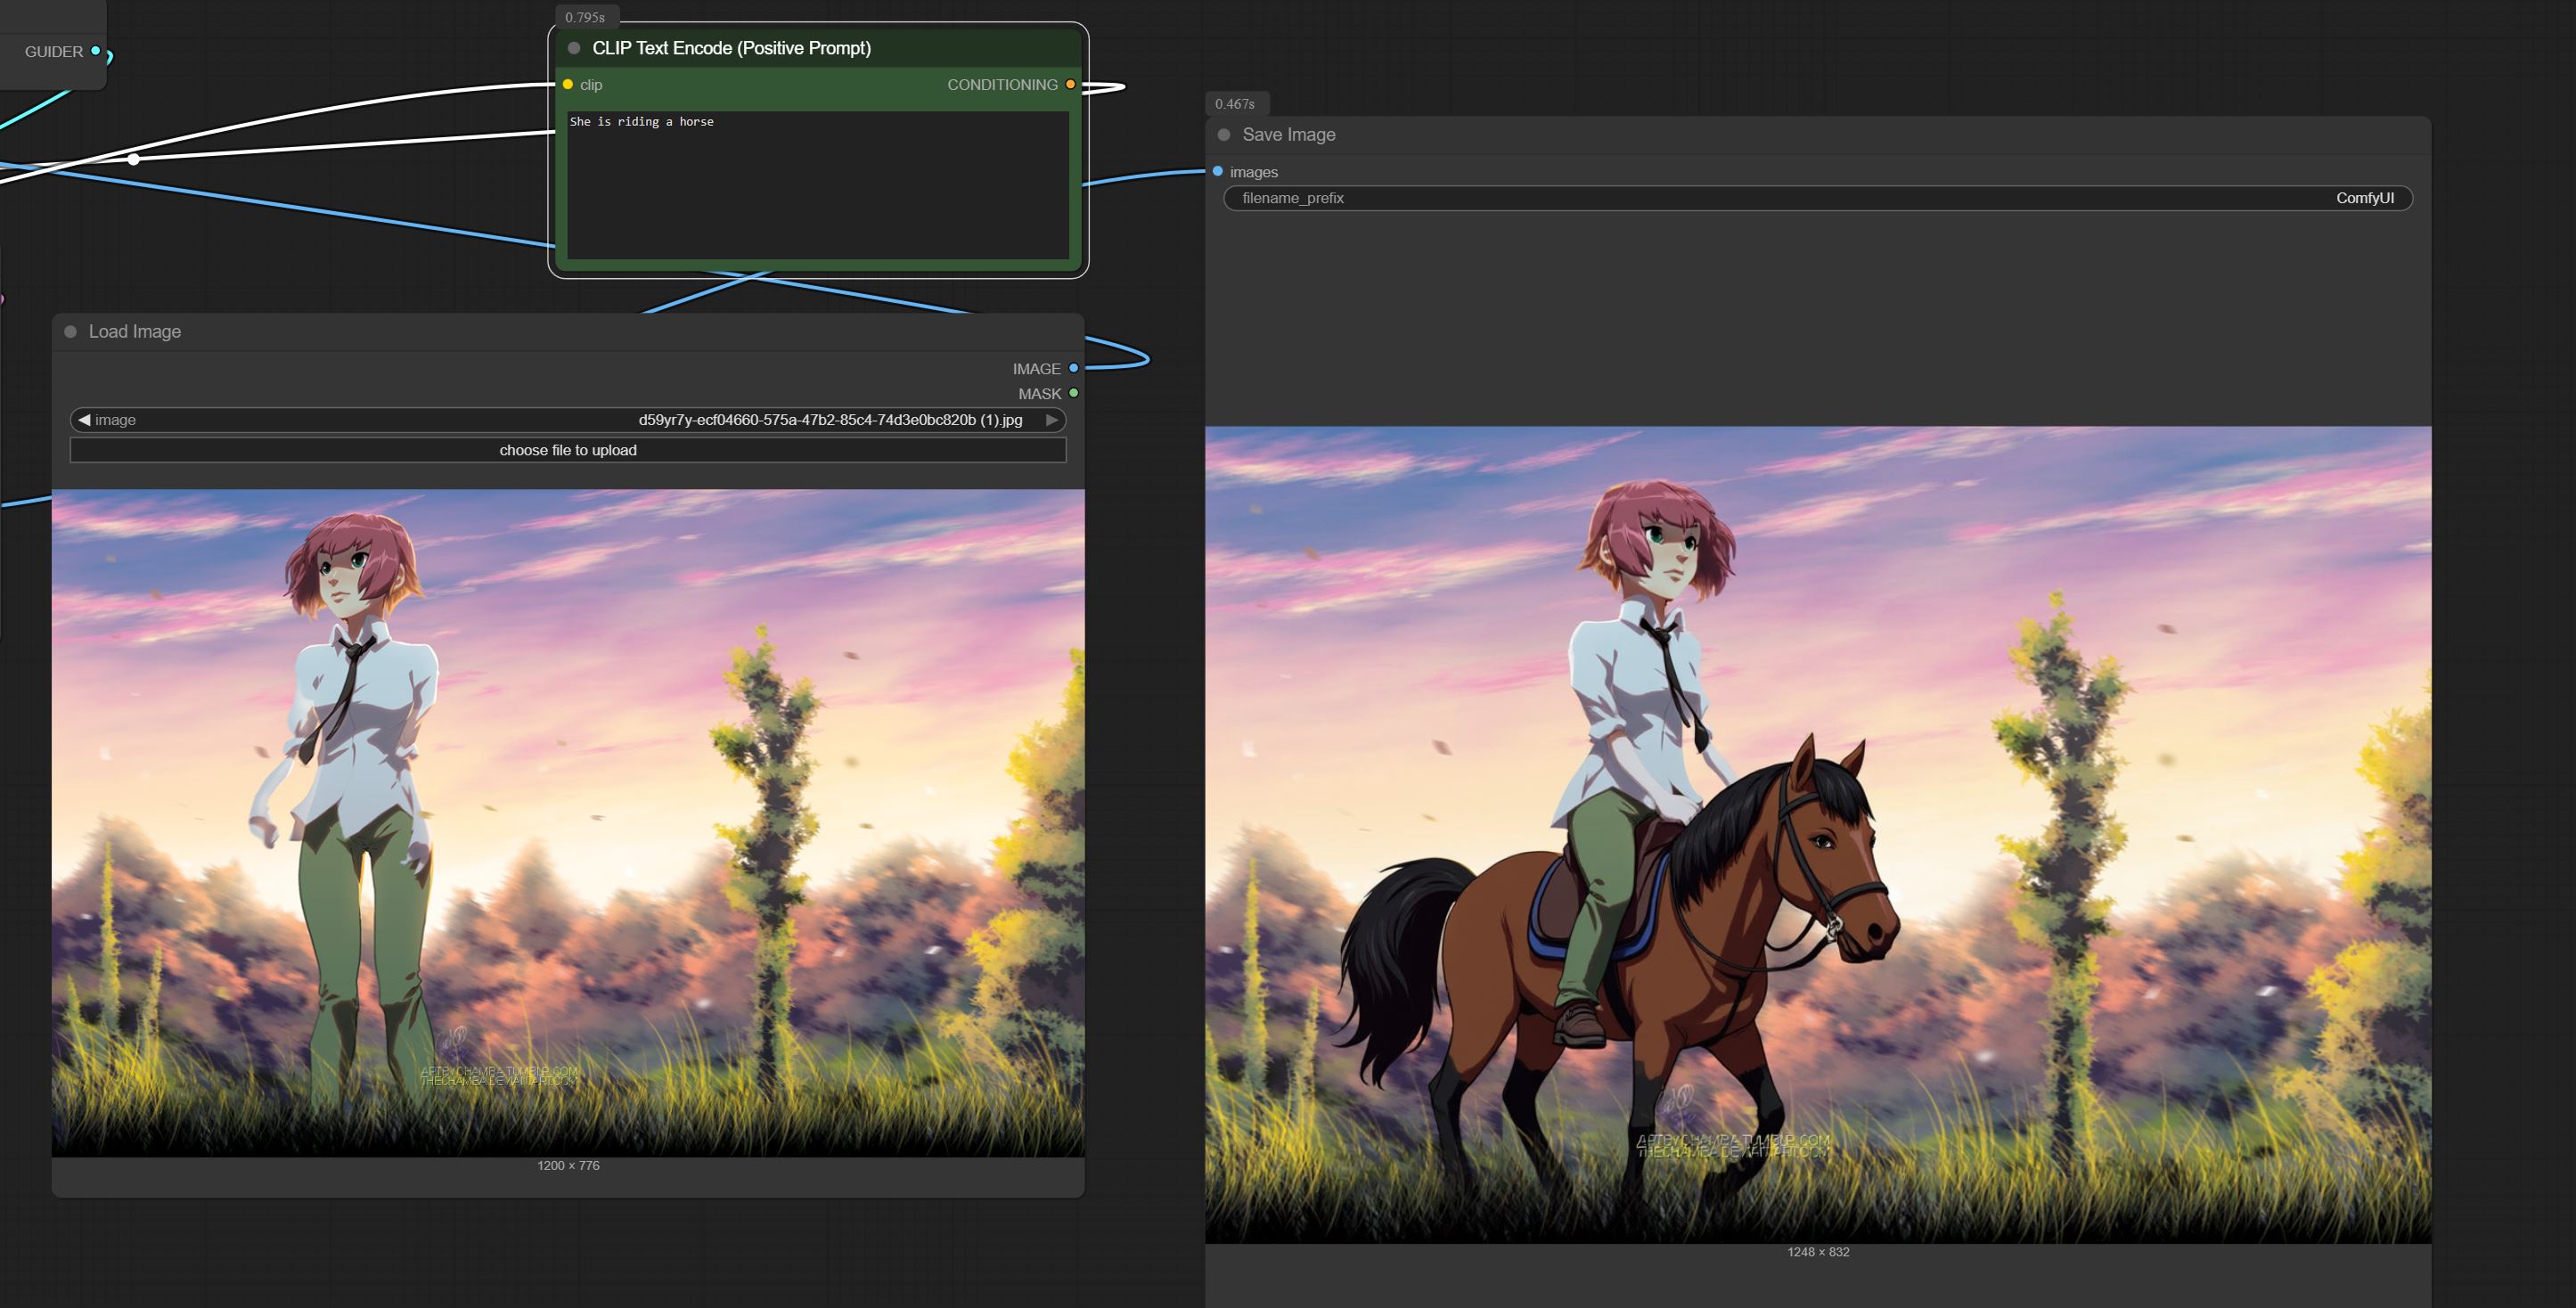The height and width of the screenshot is (1308, 2576).
Task: Click the CONDITIONING output label
Action: (1002, 85)
